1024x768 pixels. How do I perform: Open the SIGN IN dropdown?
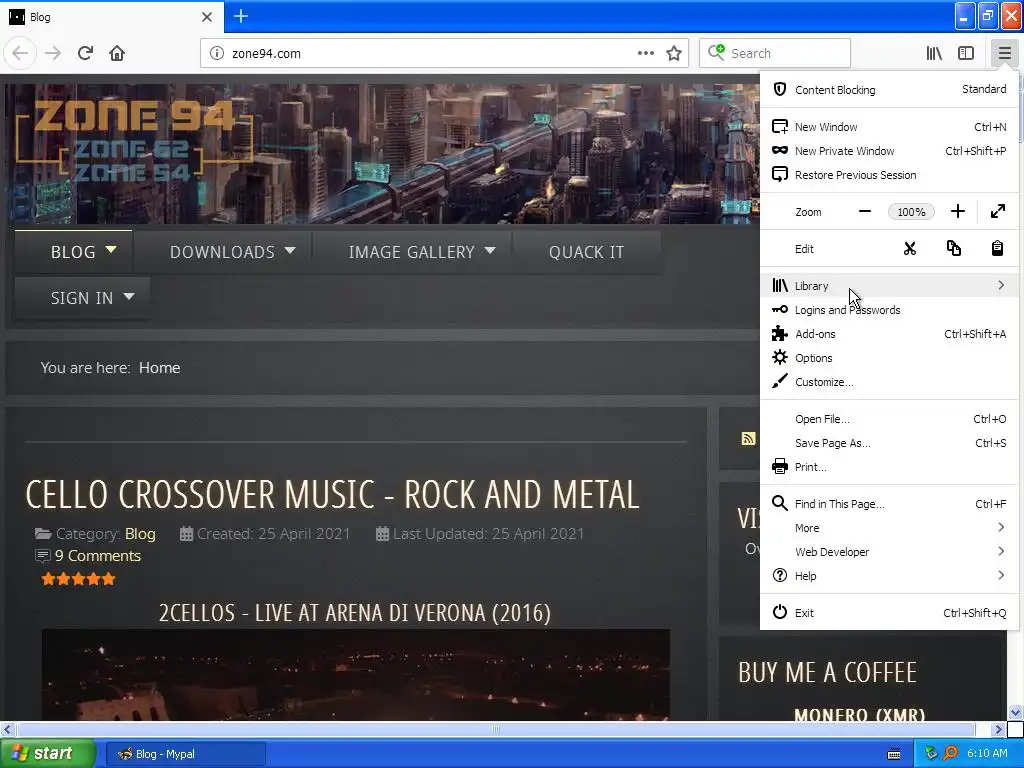click(x=82, y=298)
